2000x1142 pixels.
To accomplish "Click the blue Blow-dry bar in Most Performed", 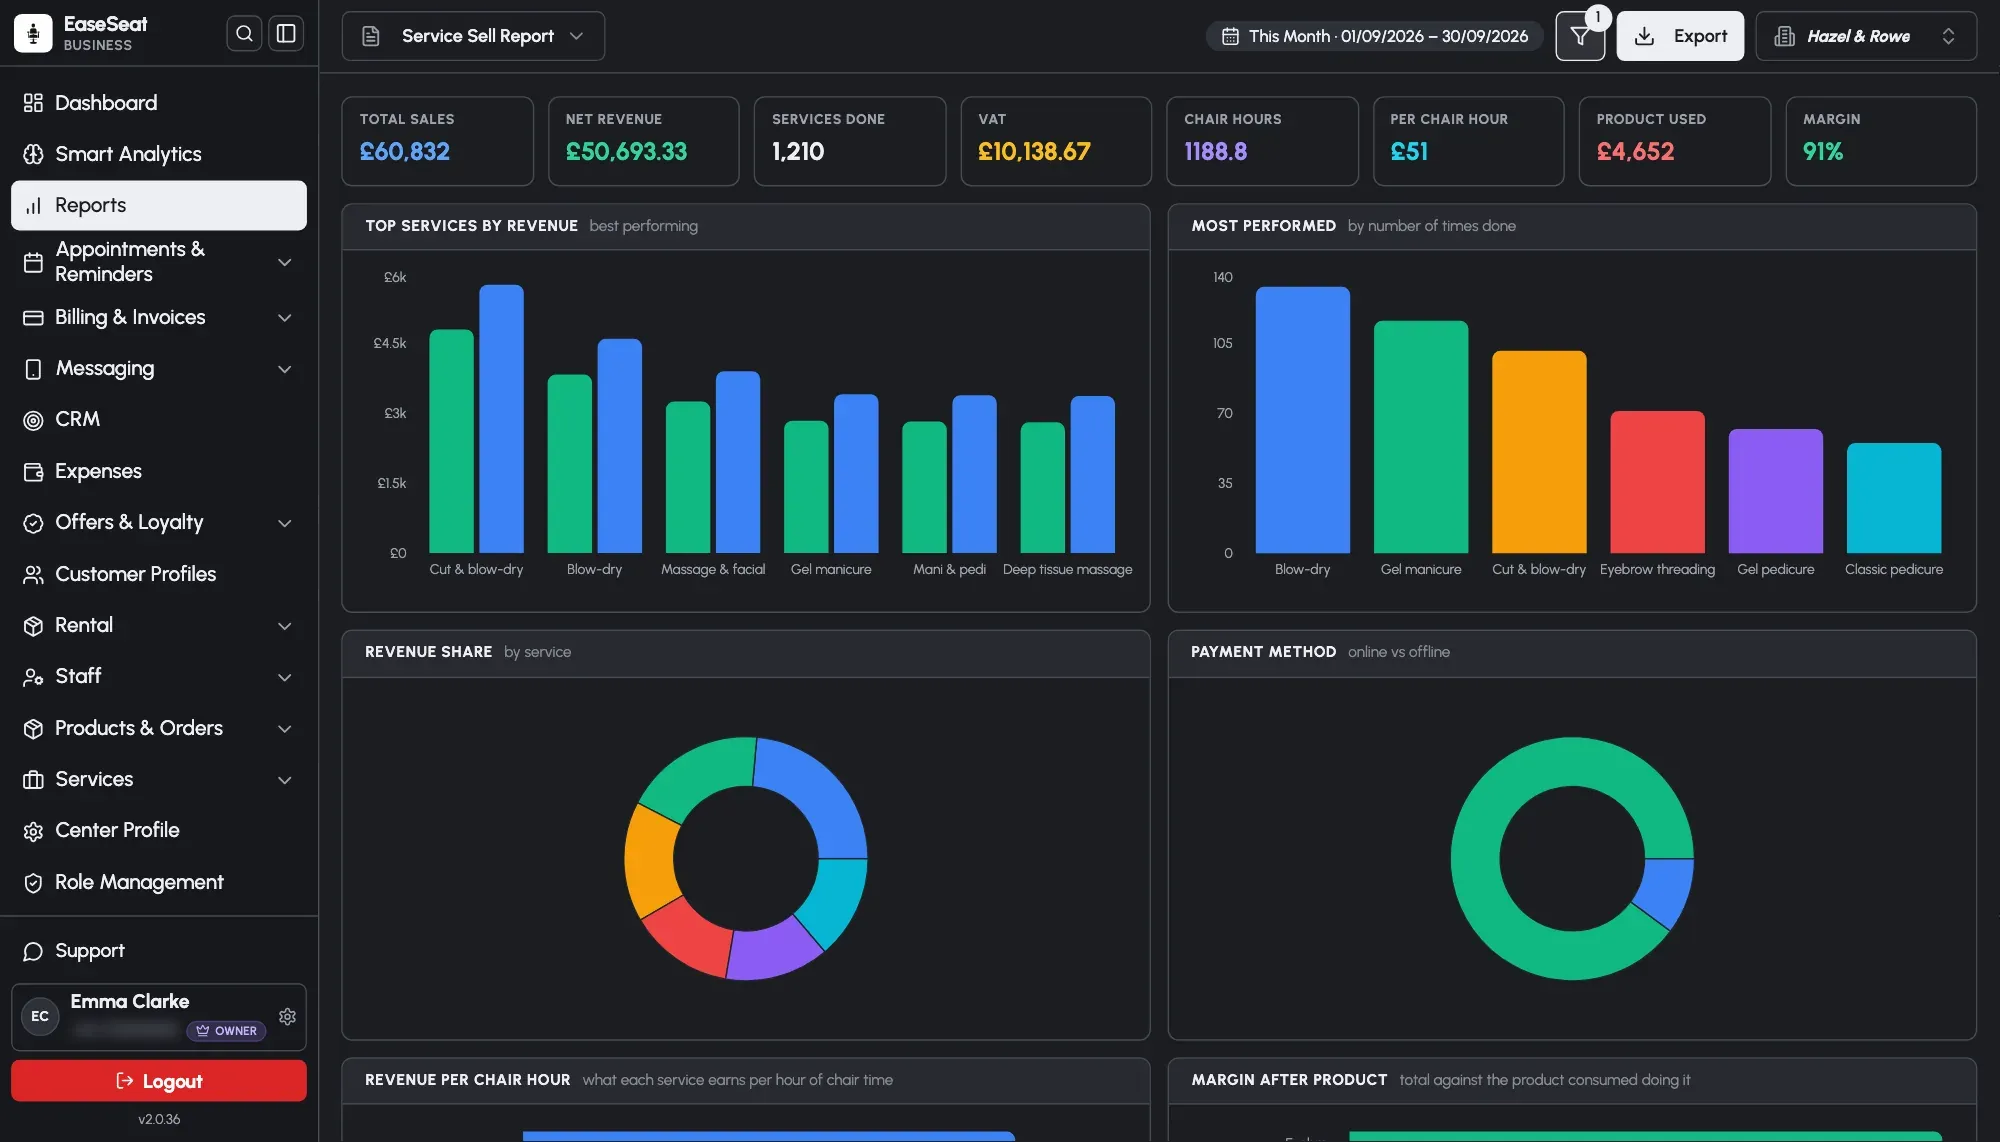I will (1302, 420).
